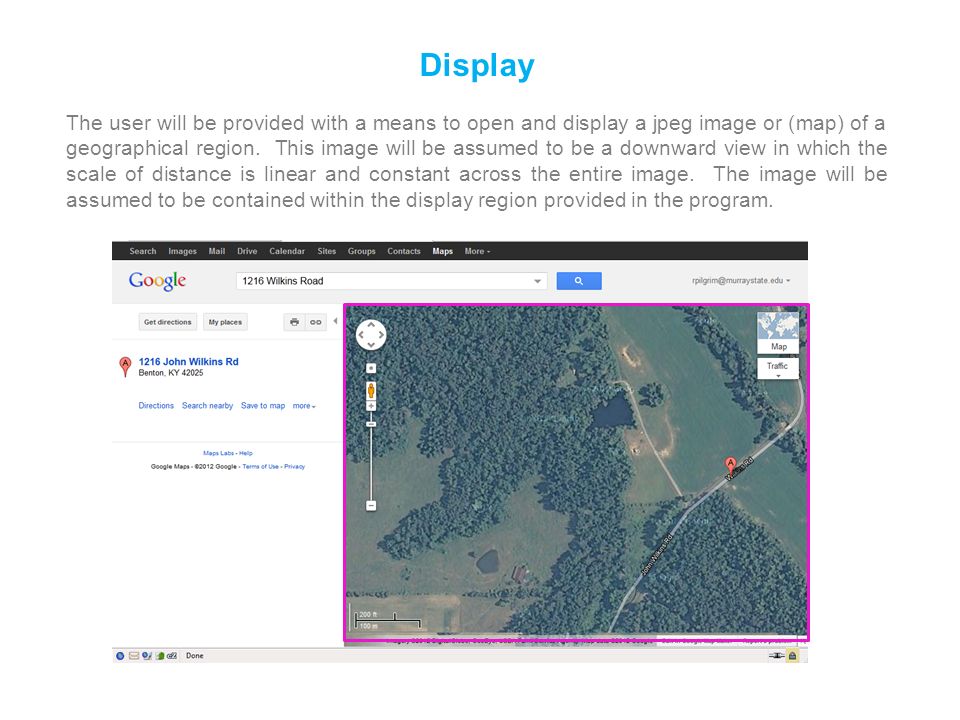Image resolution: width=960 pixels, height=720 pixels.
Task: Open Sites in top navigation bar
Action: [326, 251]
